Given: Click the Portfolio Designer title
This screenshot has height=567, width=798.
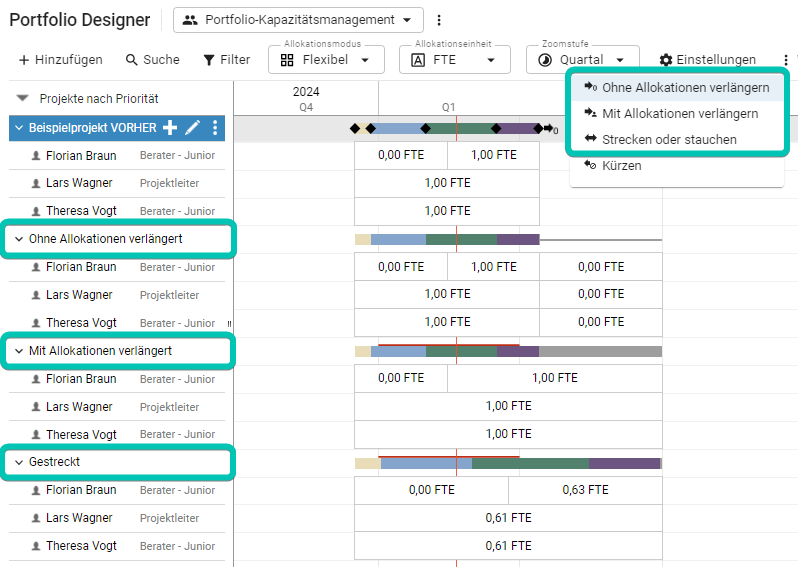Looking at the screenshot, I should point(80,20).
